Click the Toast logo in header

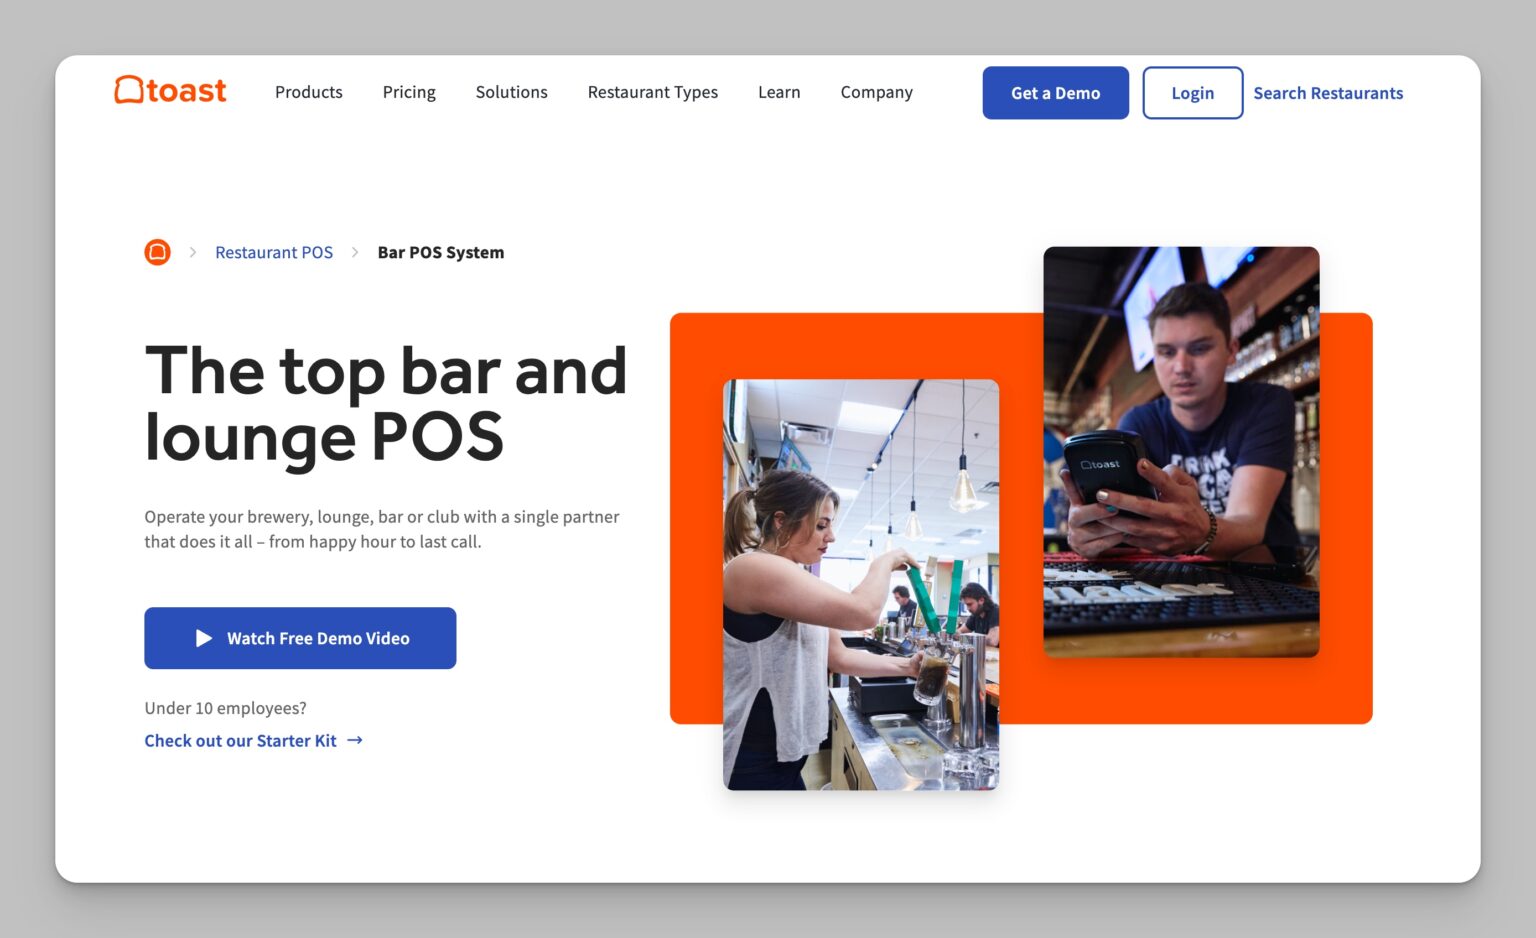point(170,91)
